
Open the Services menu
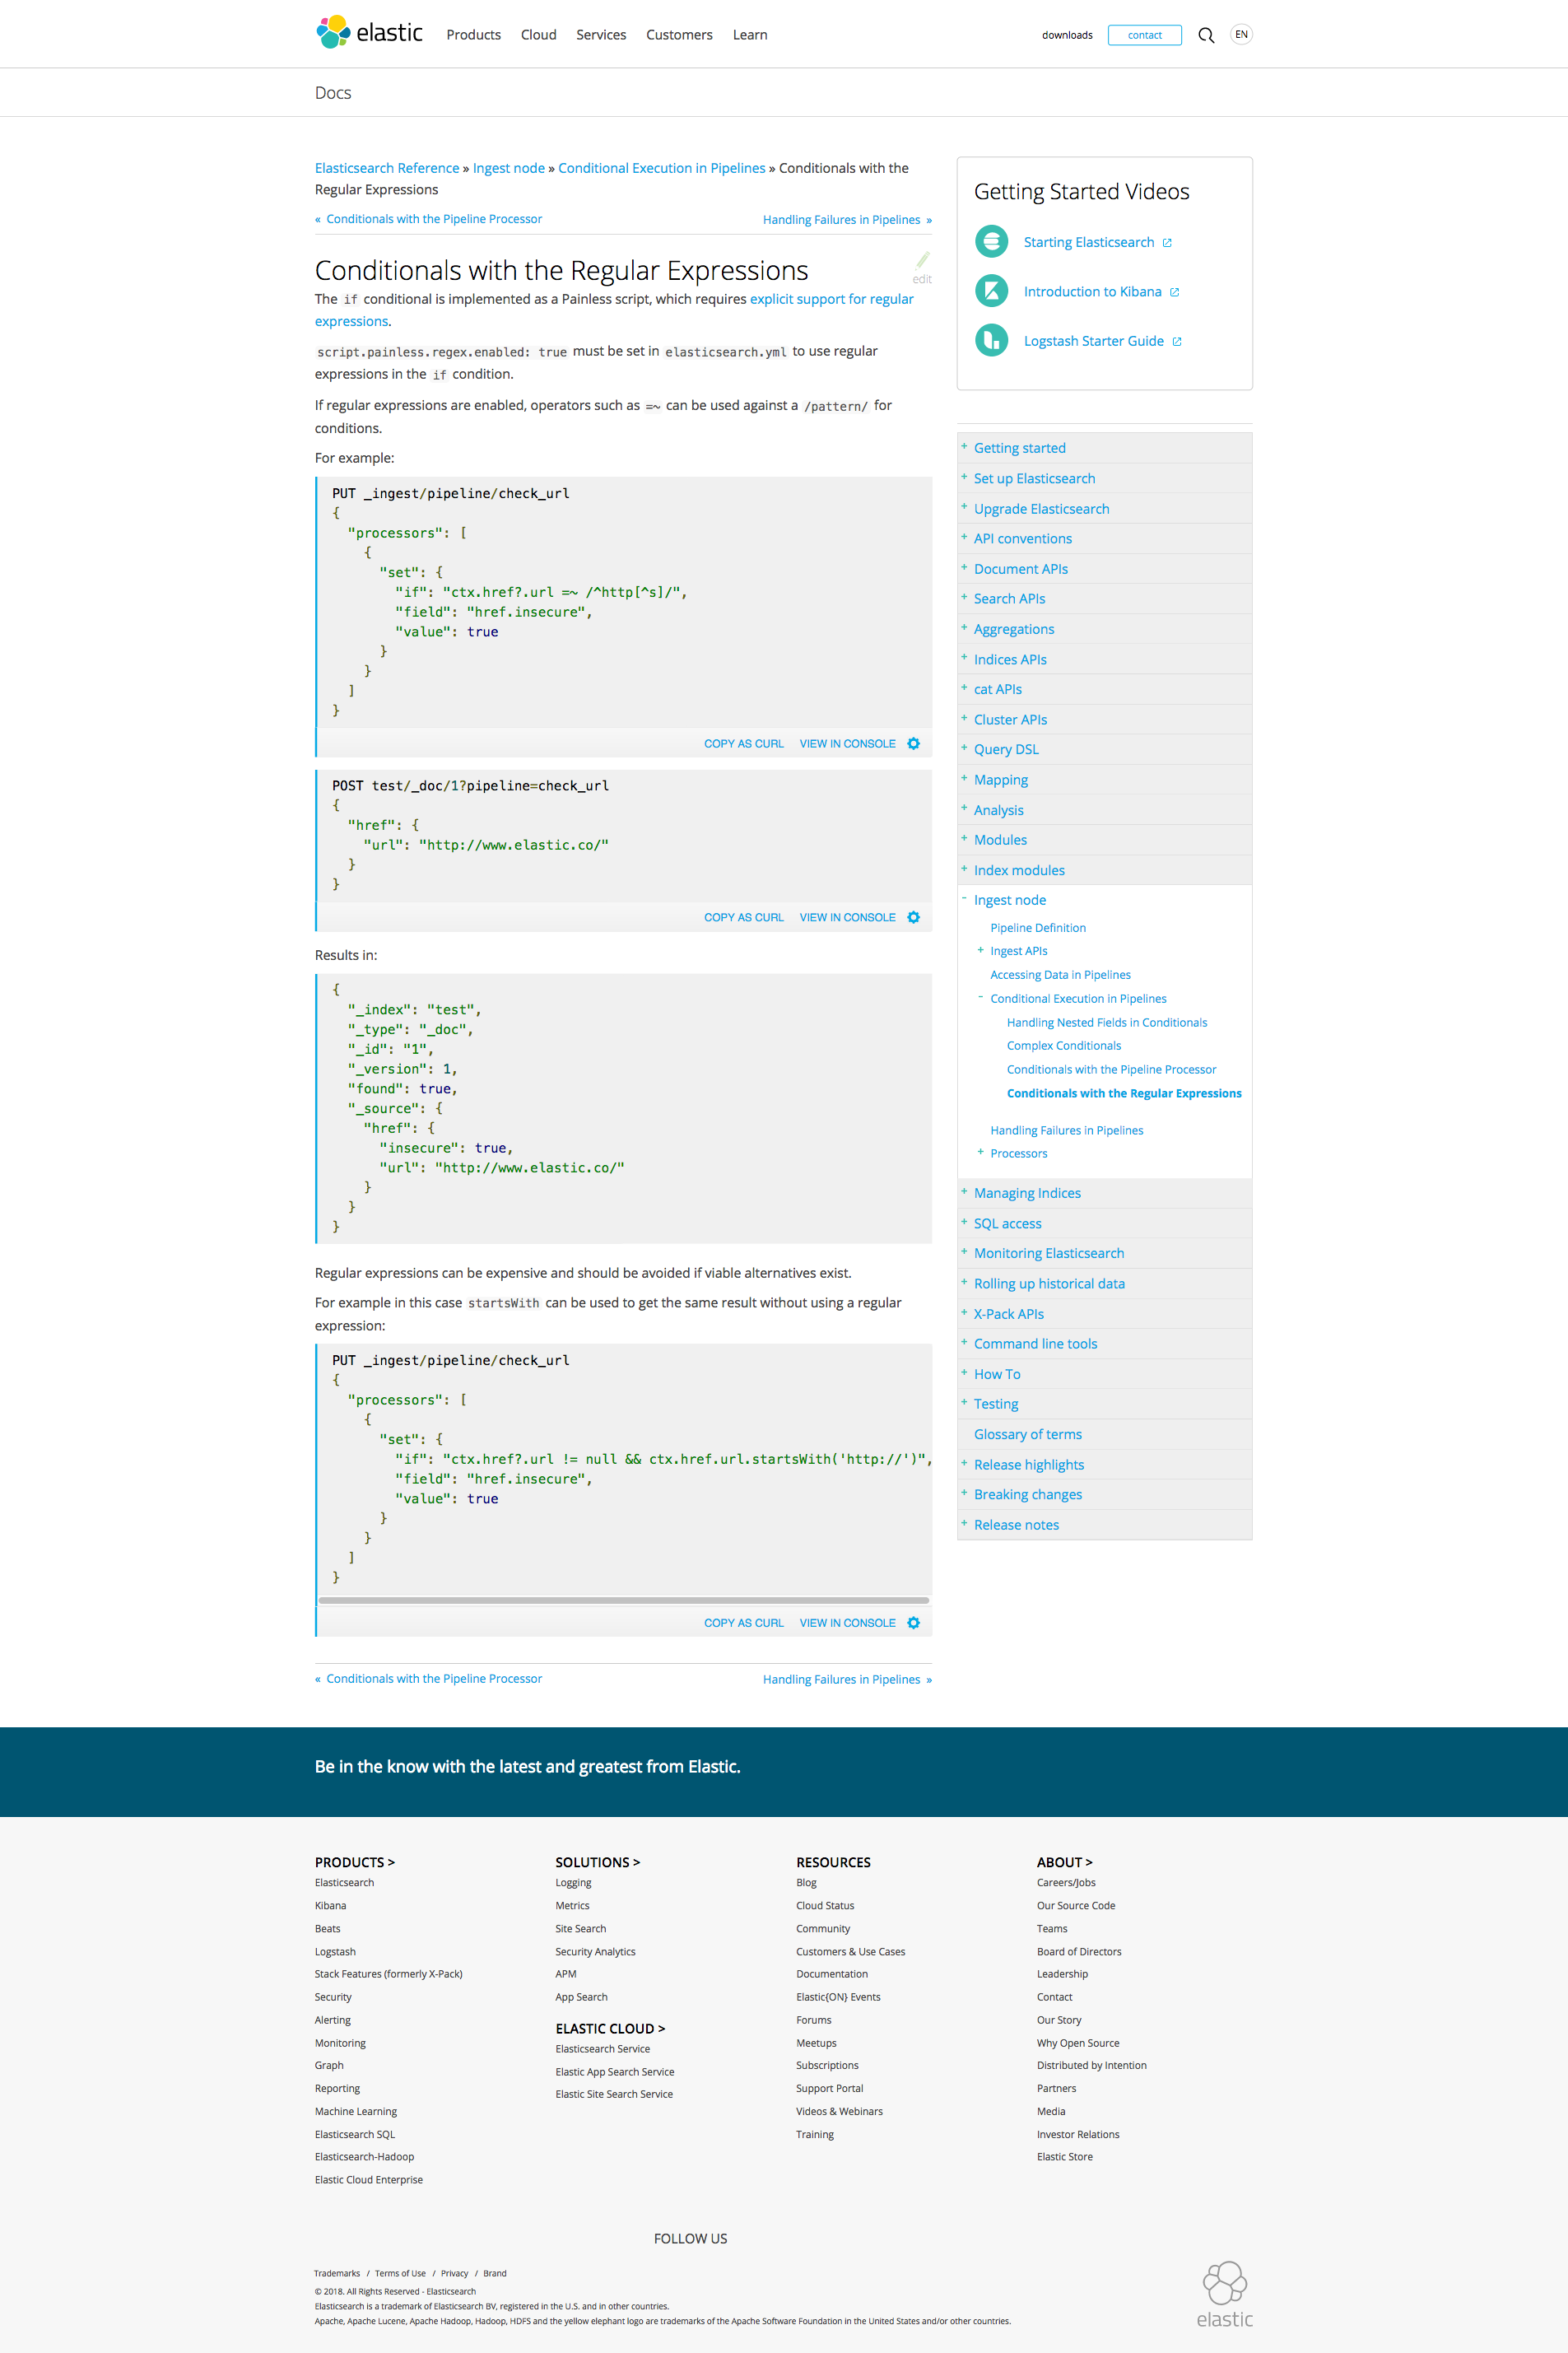(x=601, y=35)
